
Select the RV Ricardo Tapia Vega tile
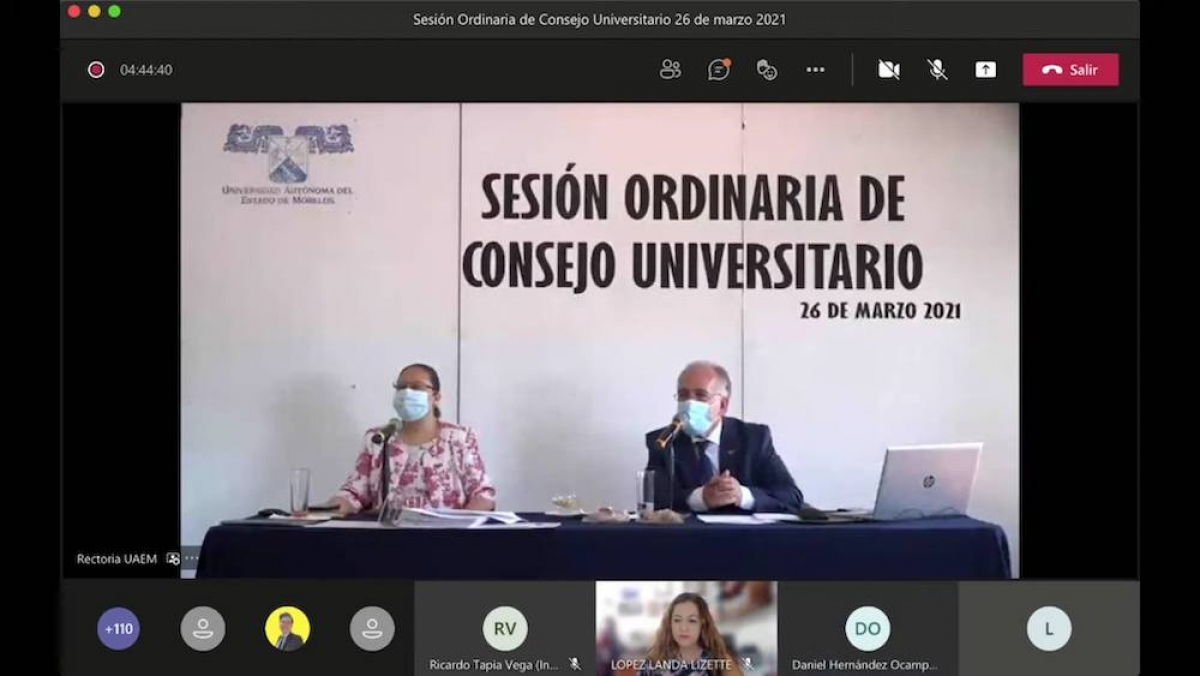point(505,629)
